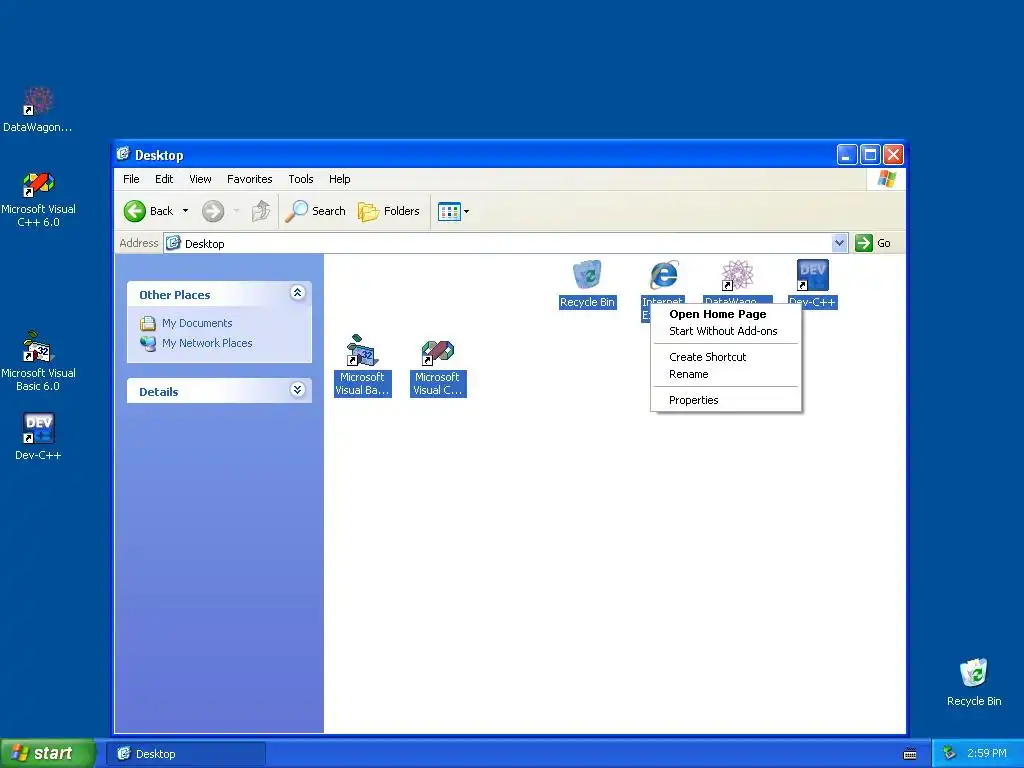Viewport: 1024px width, 768px height.
Task: Select Microsoft Visual C++ 6.0 desktop shortcut
Action: tap(38, 199)
